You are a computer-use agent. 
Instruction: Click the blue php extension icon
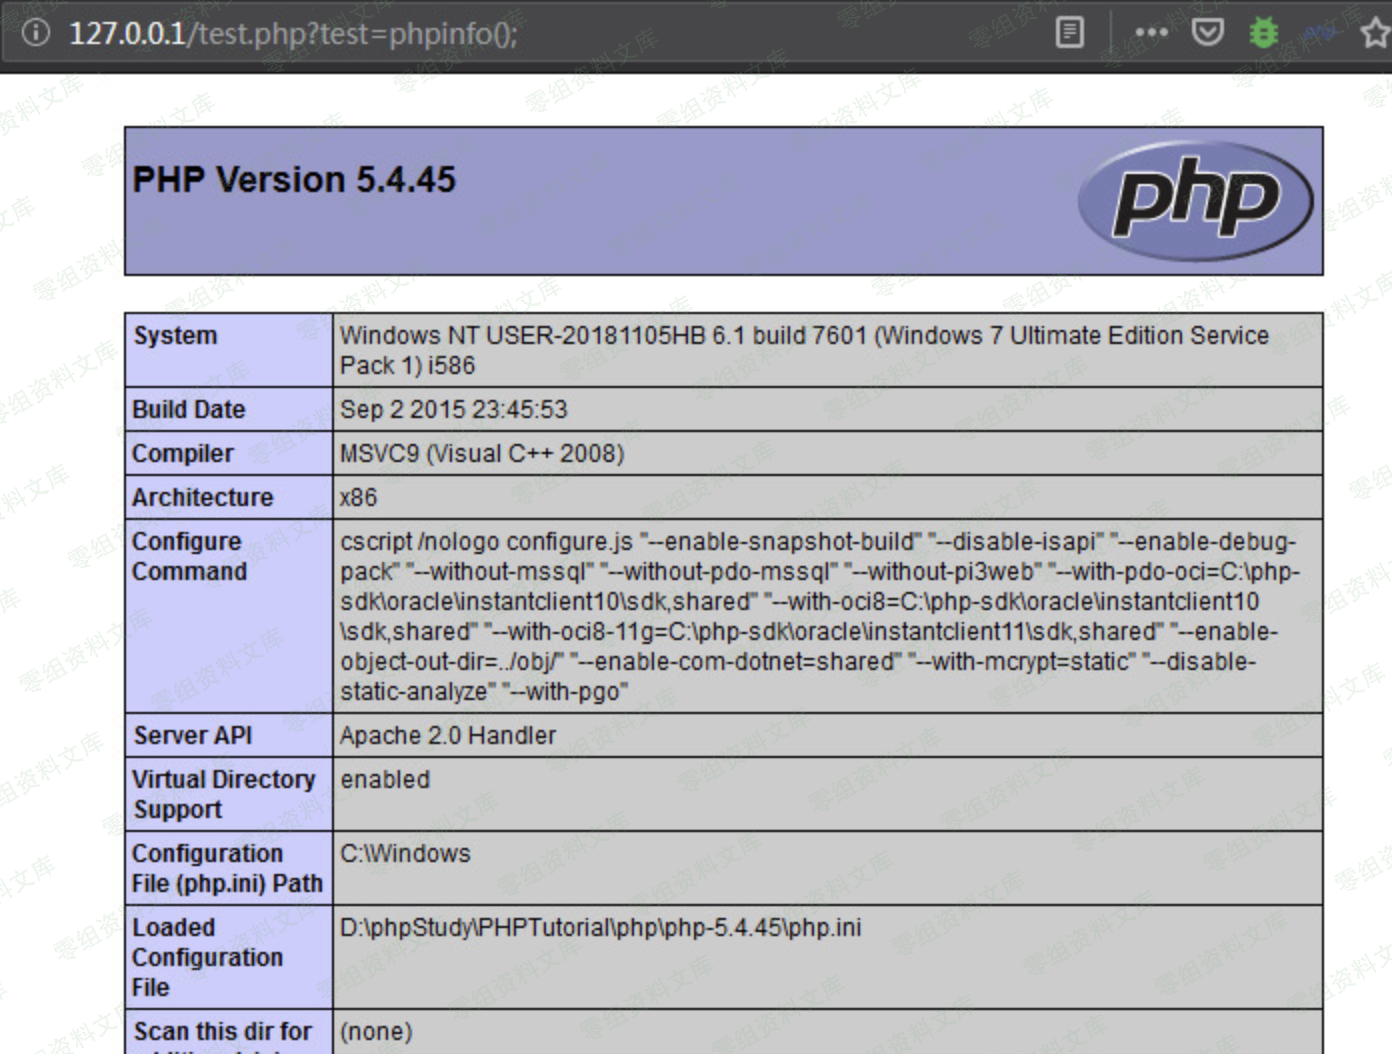(1319, 33)
